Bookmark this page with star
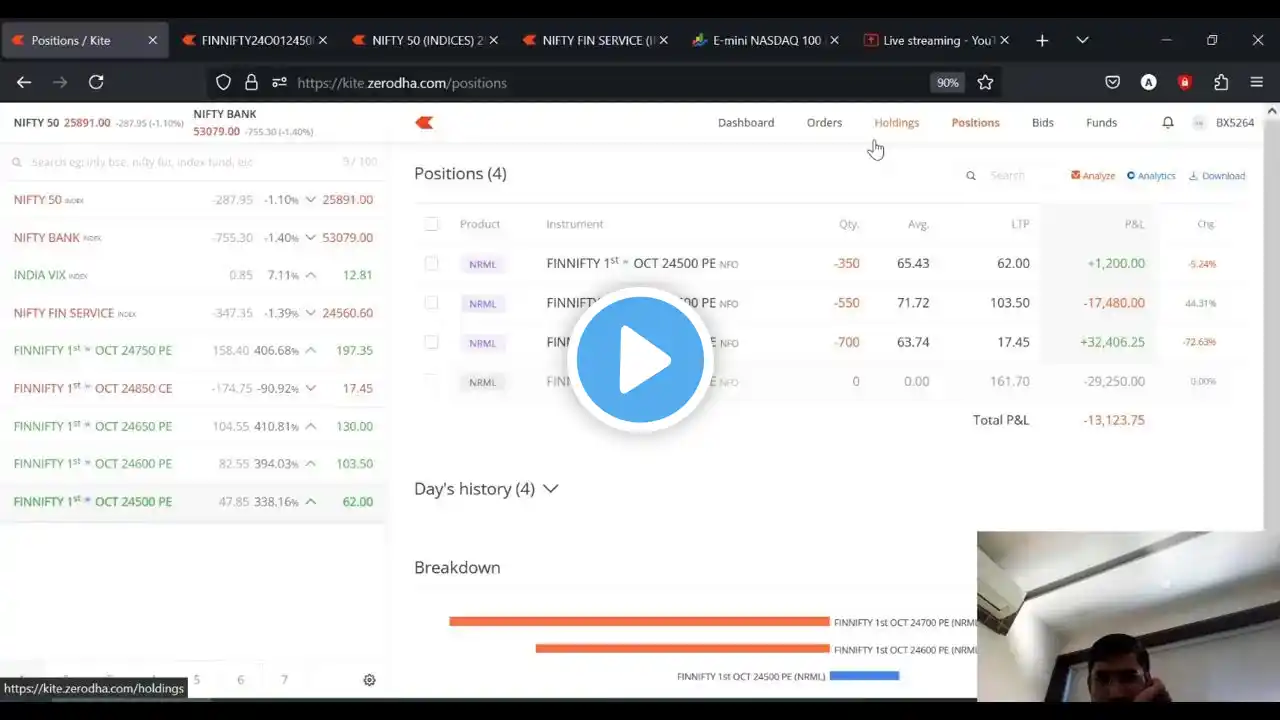The width and height of the screenshot is (1280, 720). click(x=985, y=83)
